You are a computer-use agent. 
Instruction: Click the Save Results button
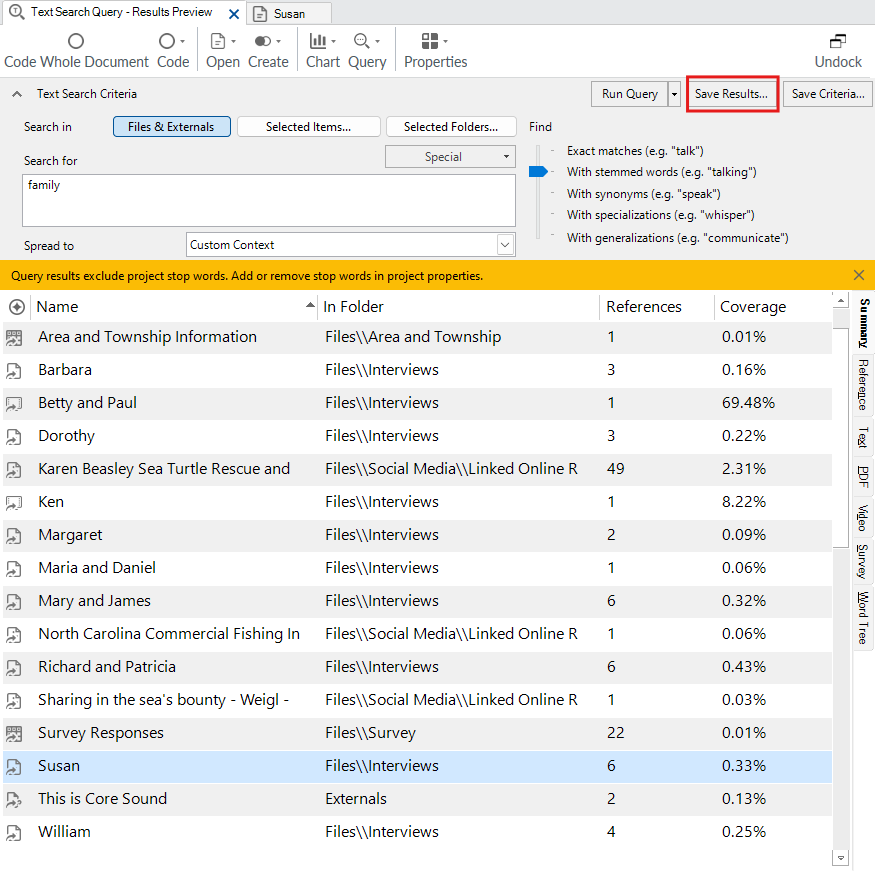731,94
